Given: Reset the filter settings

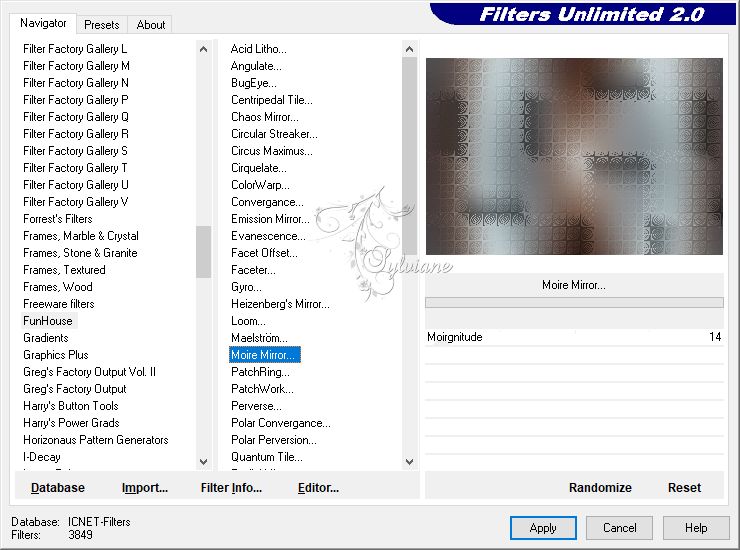Looking at the screenshot, I should coord(684,488).
